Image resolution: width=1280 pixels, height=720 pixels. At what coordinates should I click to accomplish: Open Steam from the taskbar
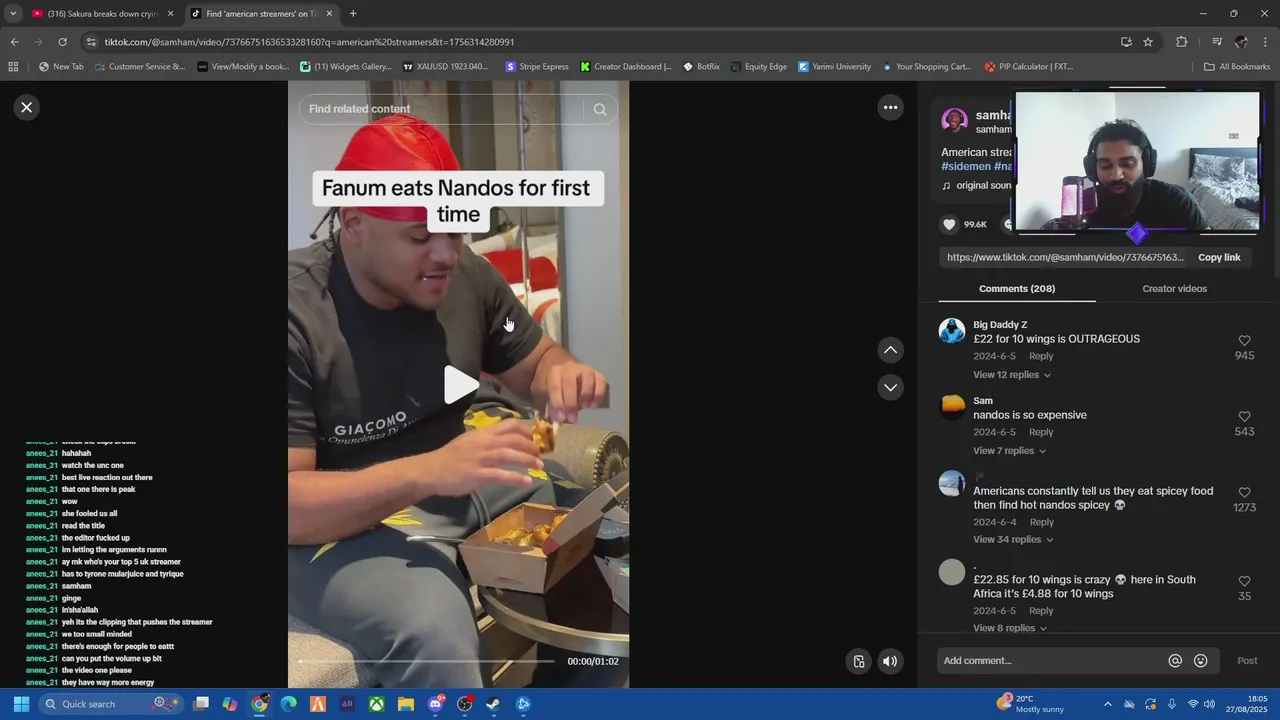(x=493, y=704)
